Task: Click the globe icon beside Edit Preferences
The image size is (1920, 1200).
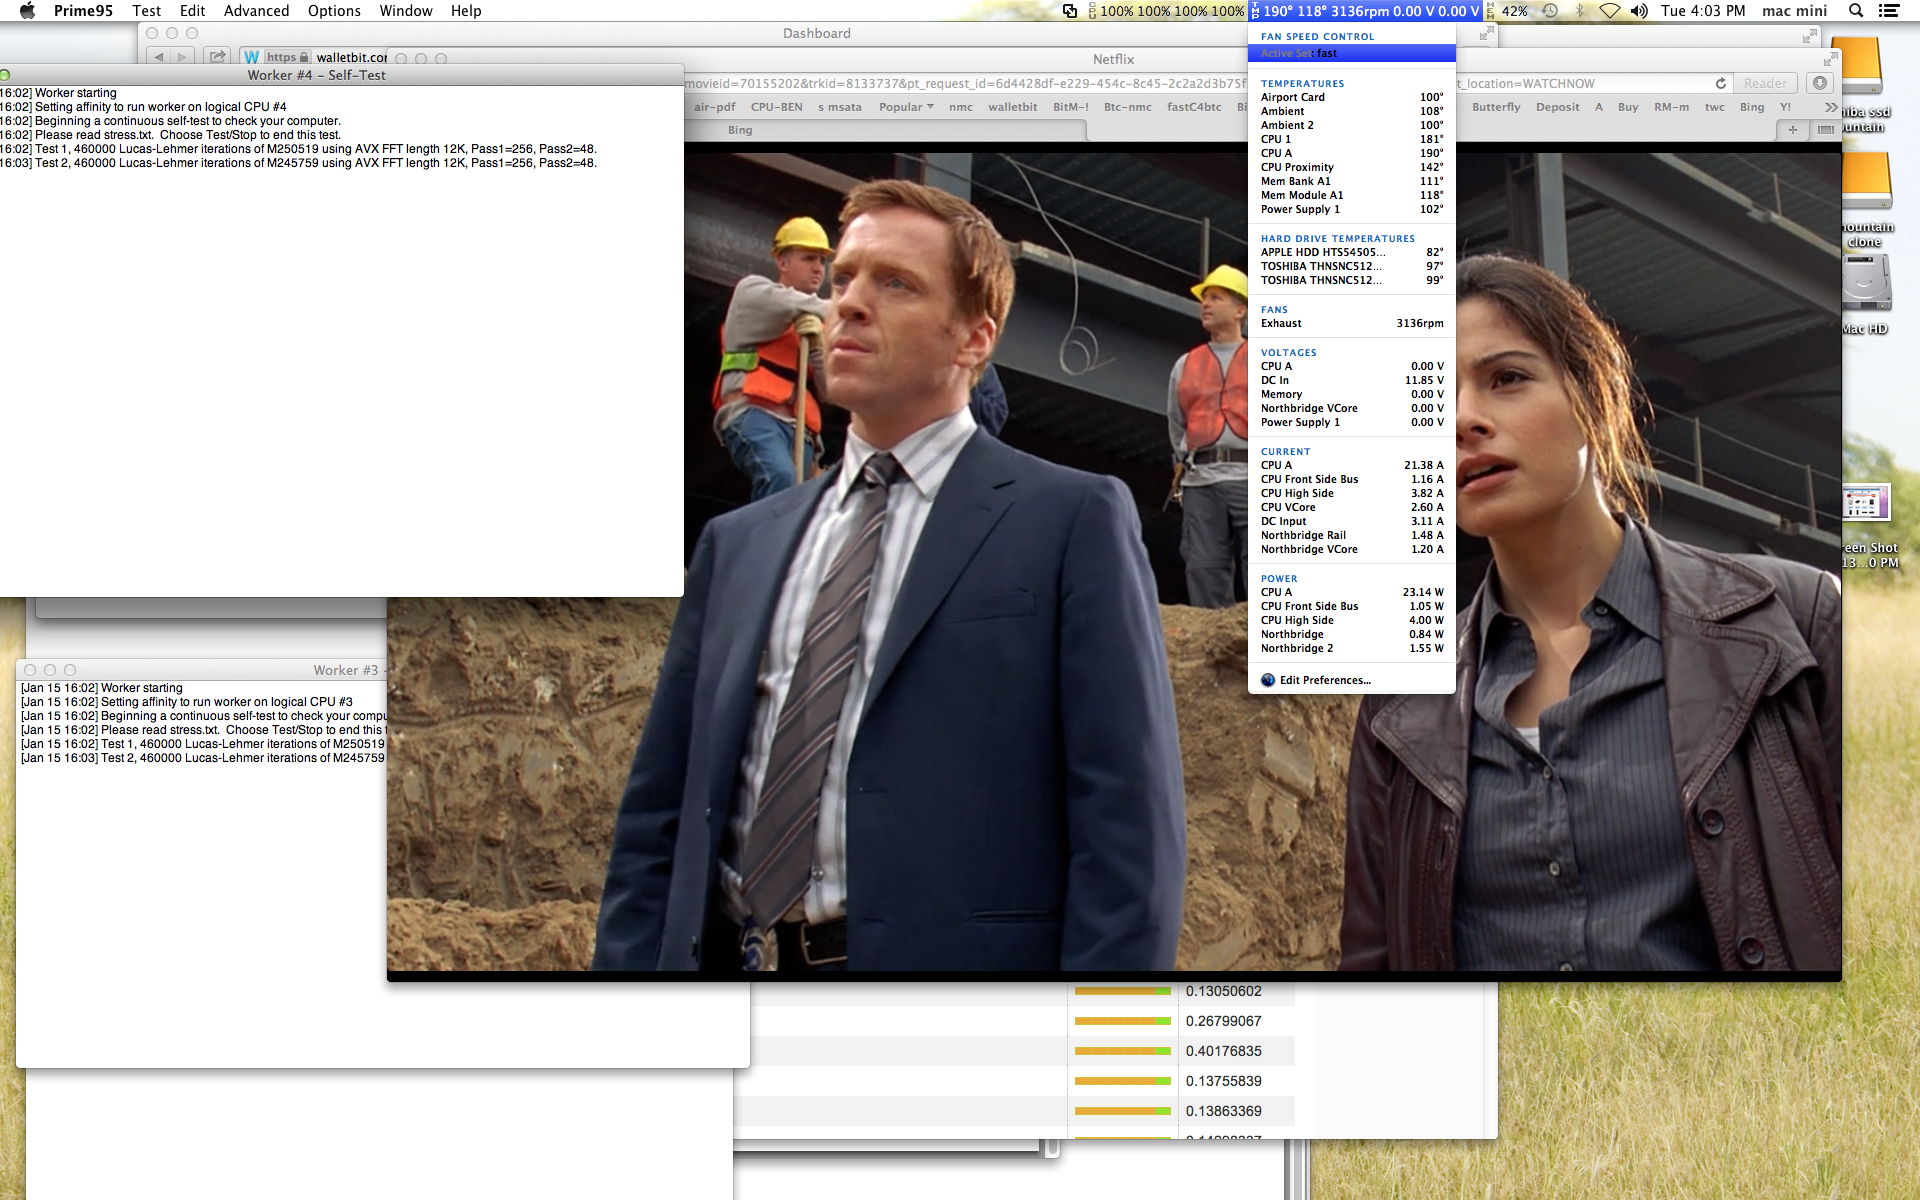Action: point(1268,680)
